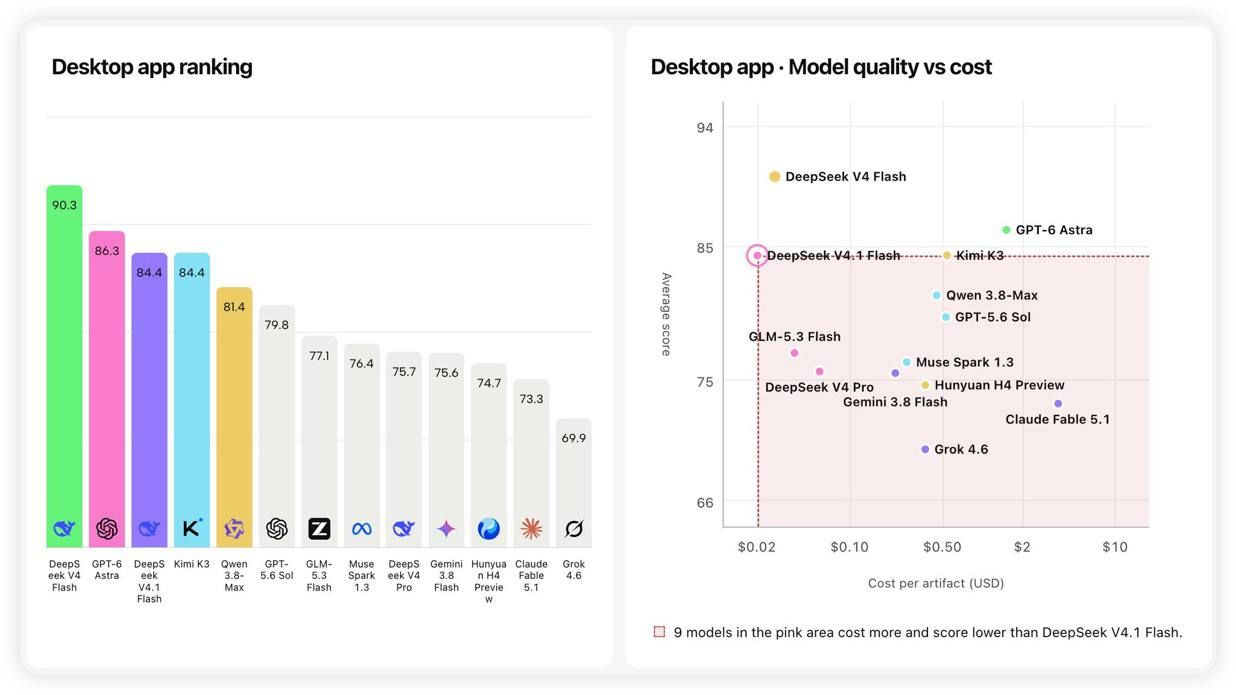Click the 'Desktop app ranking' title
Screen dimensions: 1236x695
click(152, 67)
